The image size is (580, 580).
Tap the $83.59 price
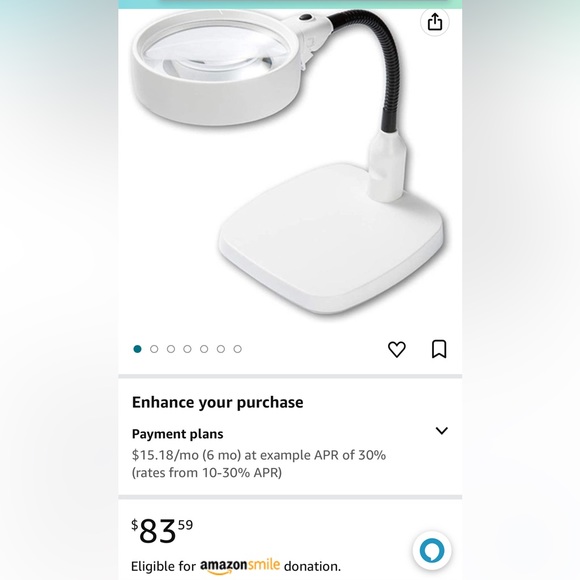pos(162,530)
